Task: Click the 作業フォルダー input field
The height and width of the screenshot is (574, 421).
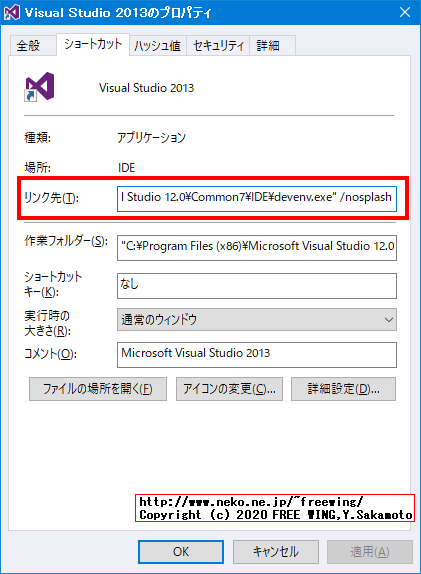Action: pyautogui.click(x=257, y=248)
